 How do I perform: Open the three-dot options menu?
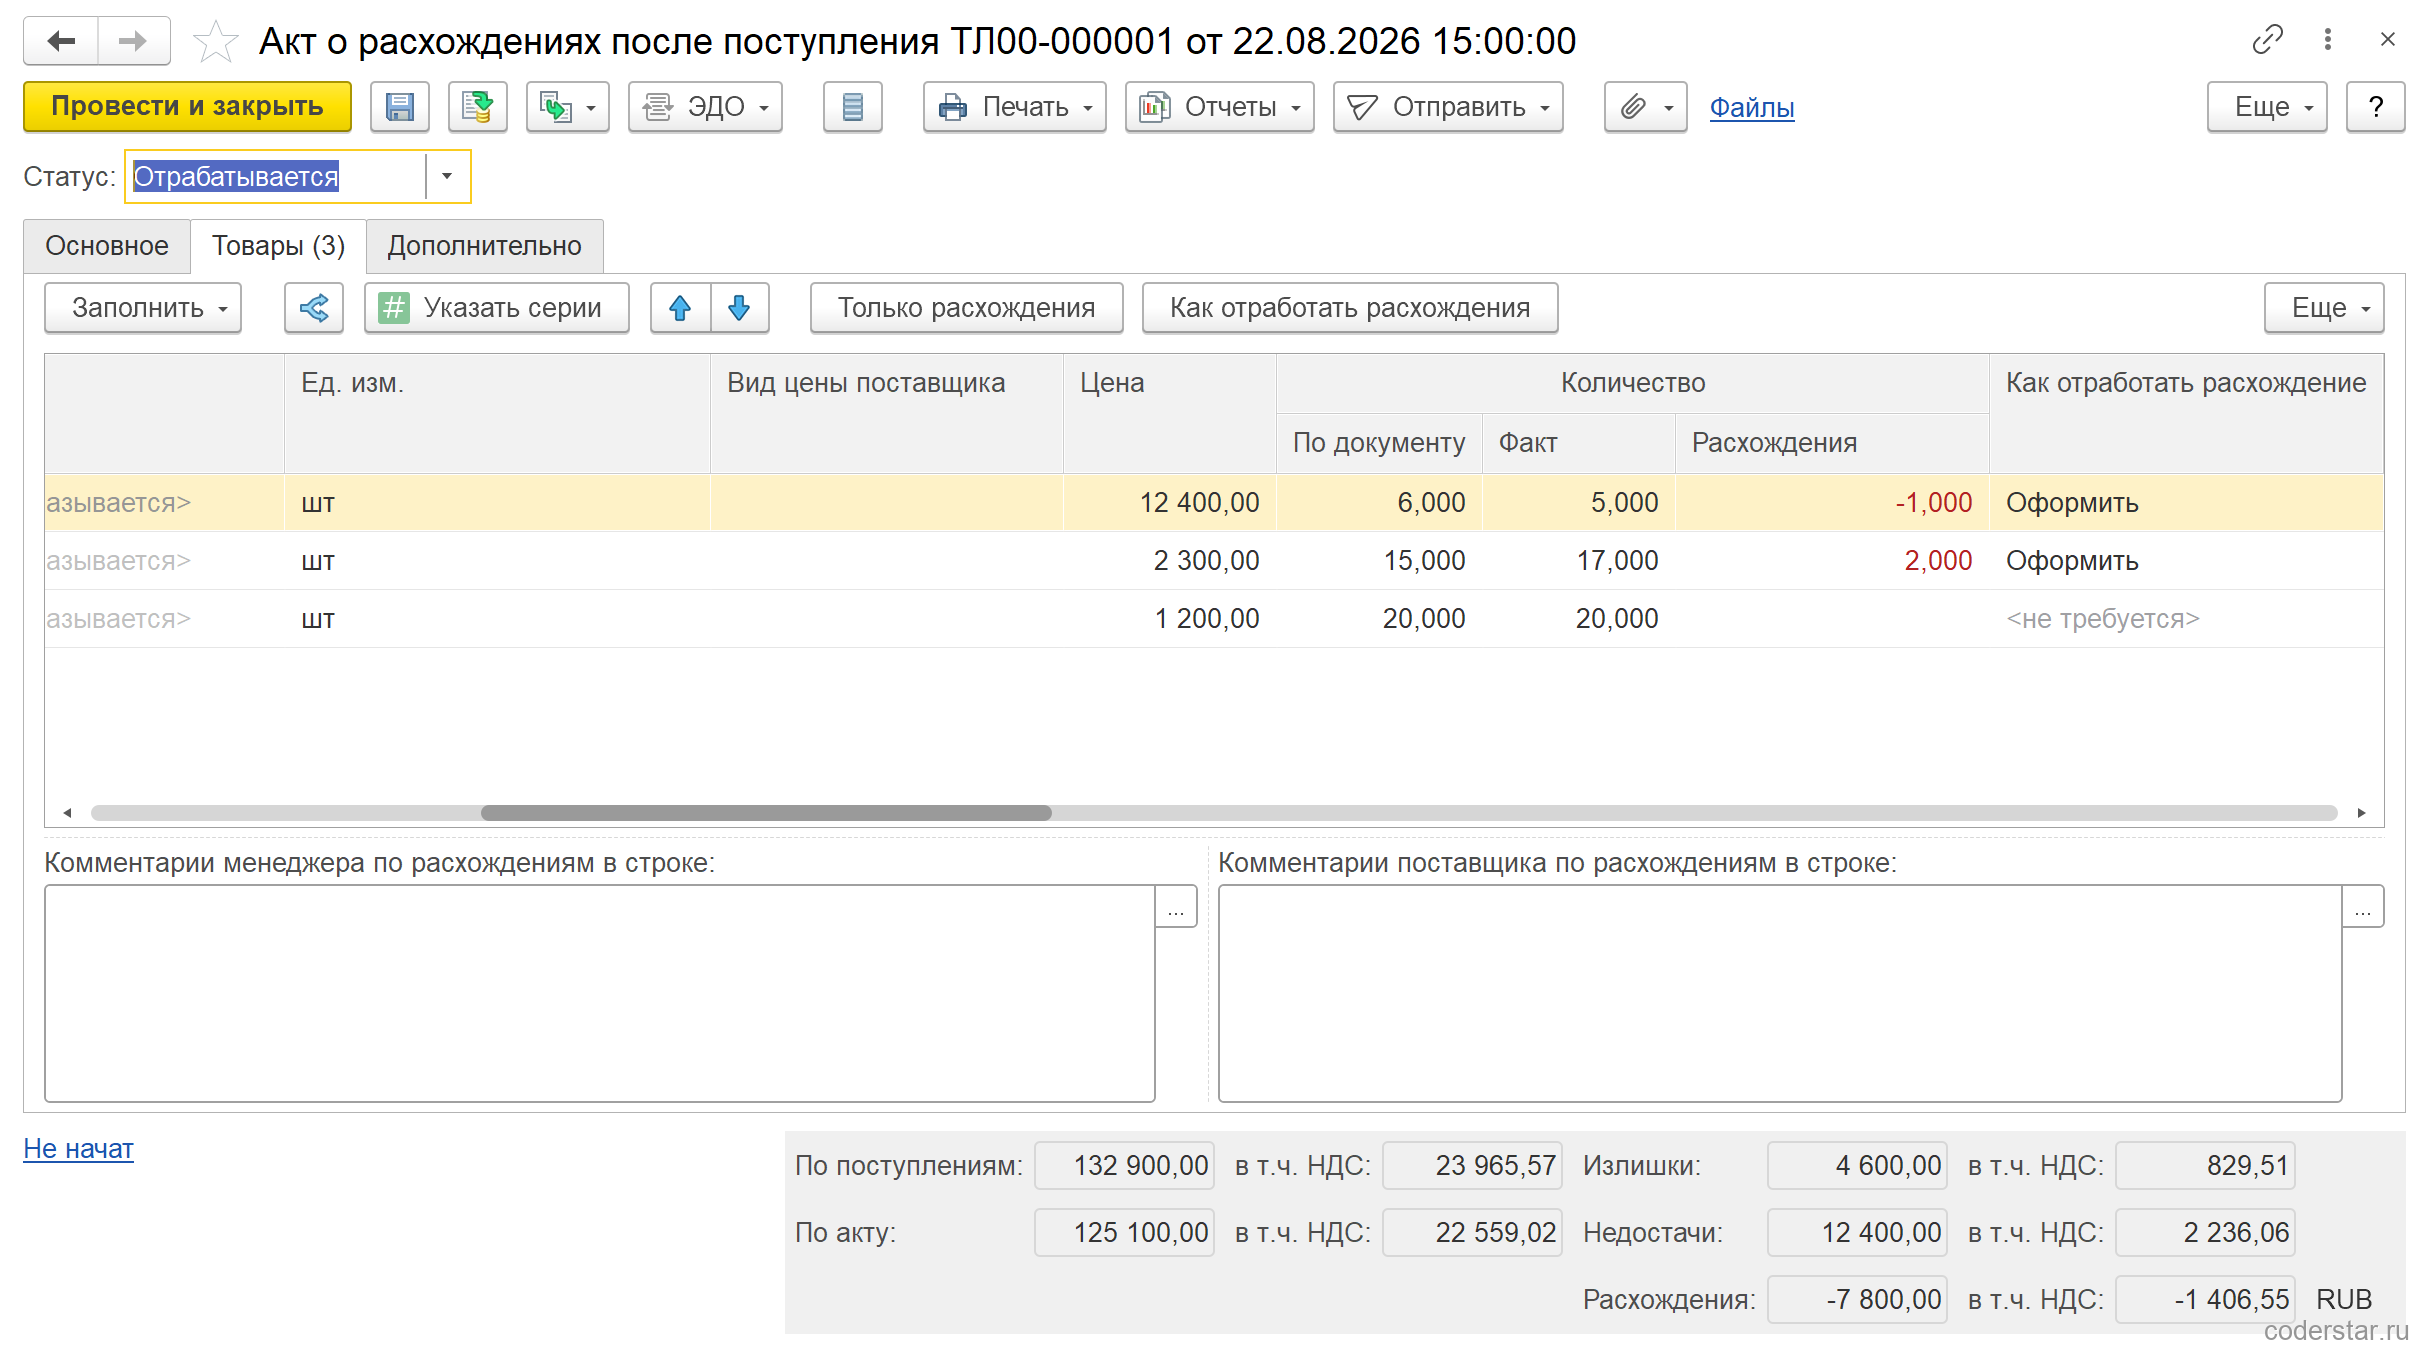(2328, 40)
